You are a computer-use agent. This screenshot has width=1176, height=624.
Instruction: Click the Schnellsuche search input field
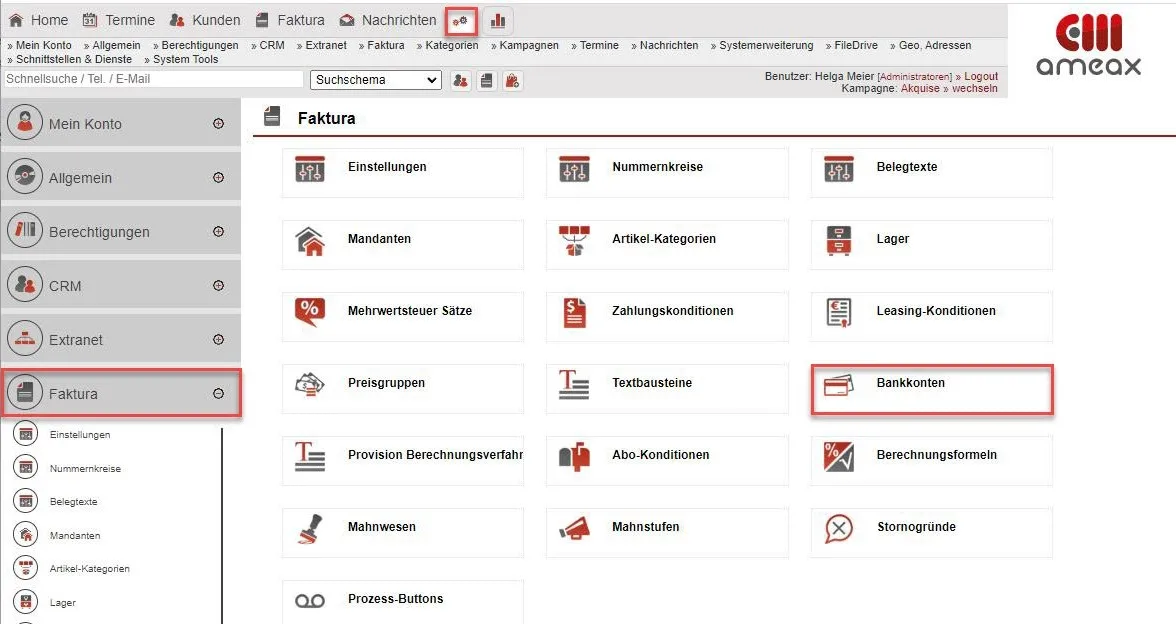pos(153,79)
